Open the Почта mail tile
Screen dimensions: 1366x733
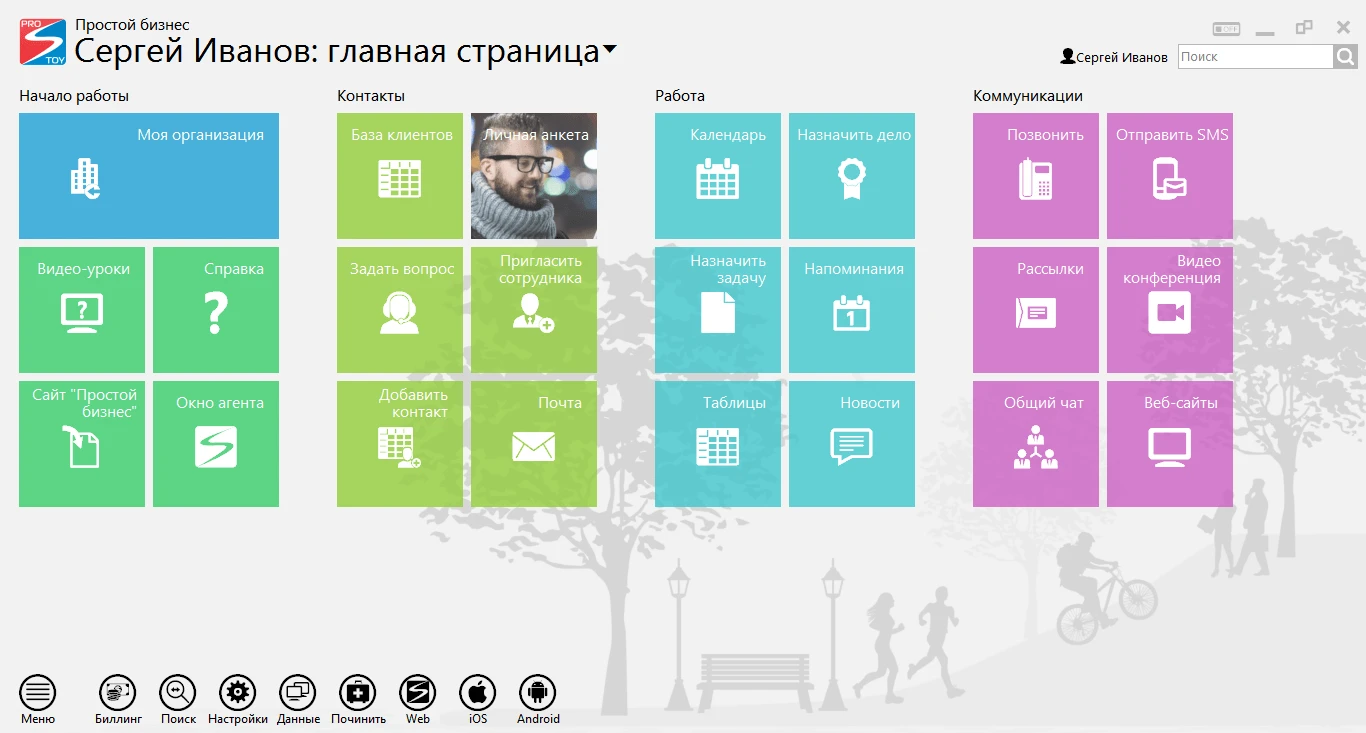534,444
